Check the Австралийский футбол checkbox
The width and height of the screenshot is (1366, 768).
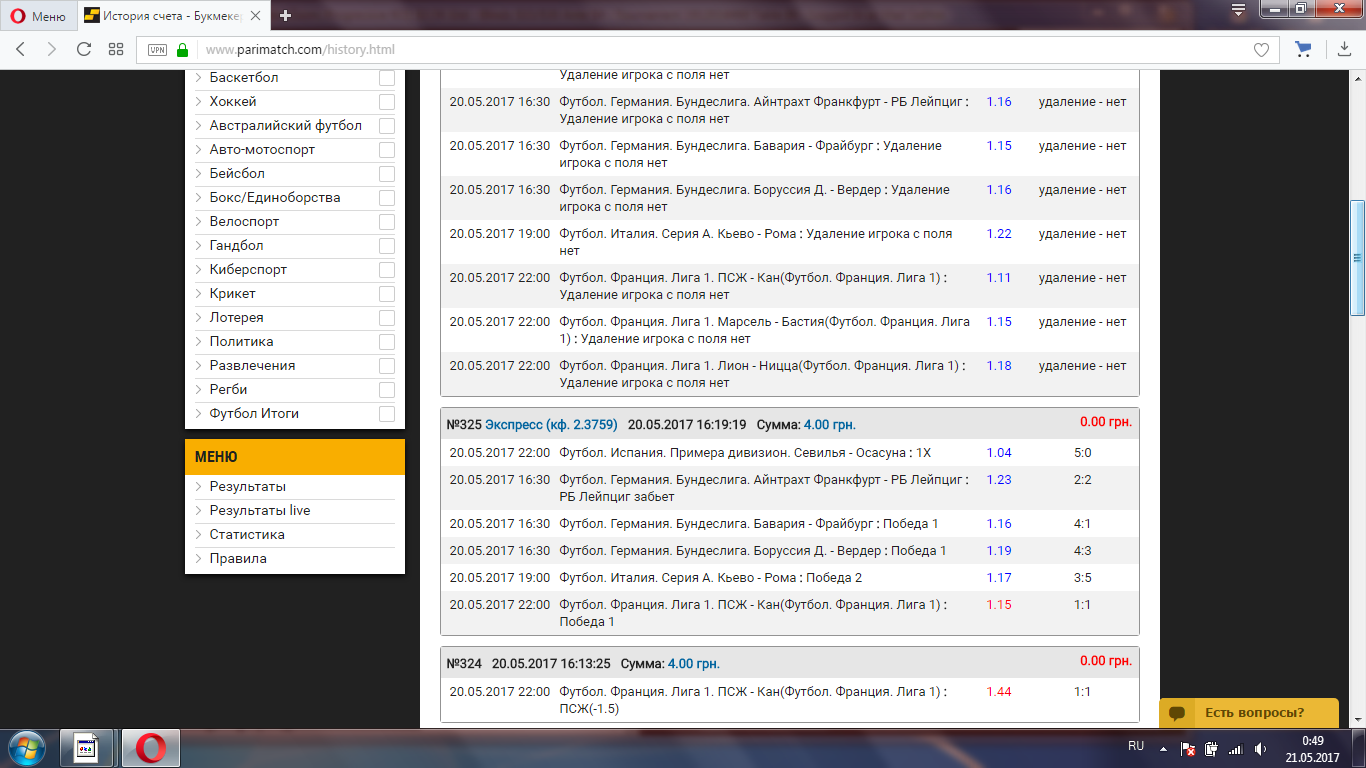tap(387, 126)
